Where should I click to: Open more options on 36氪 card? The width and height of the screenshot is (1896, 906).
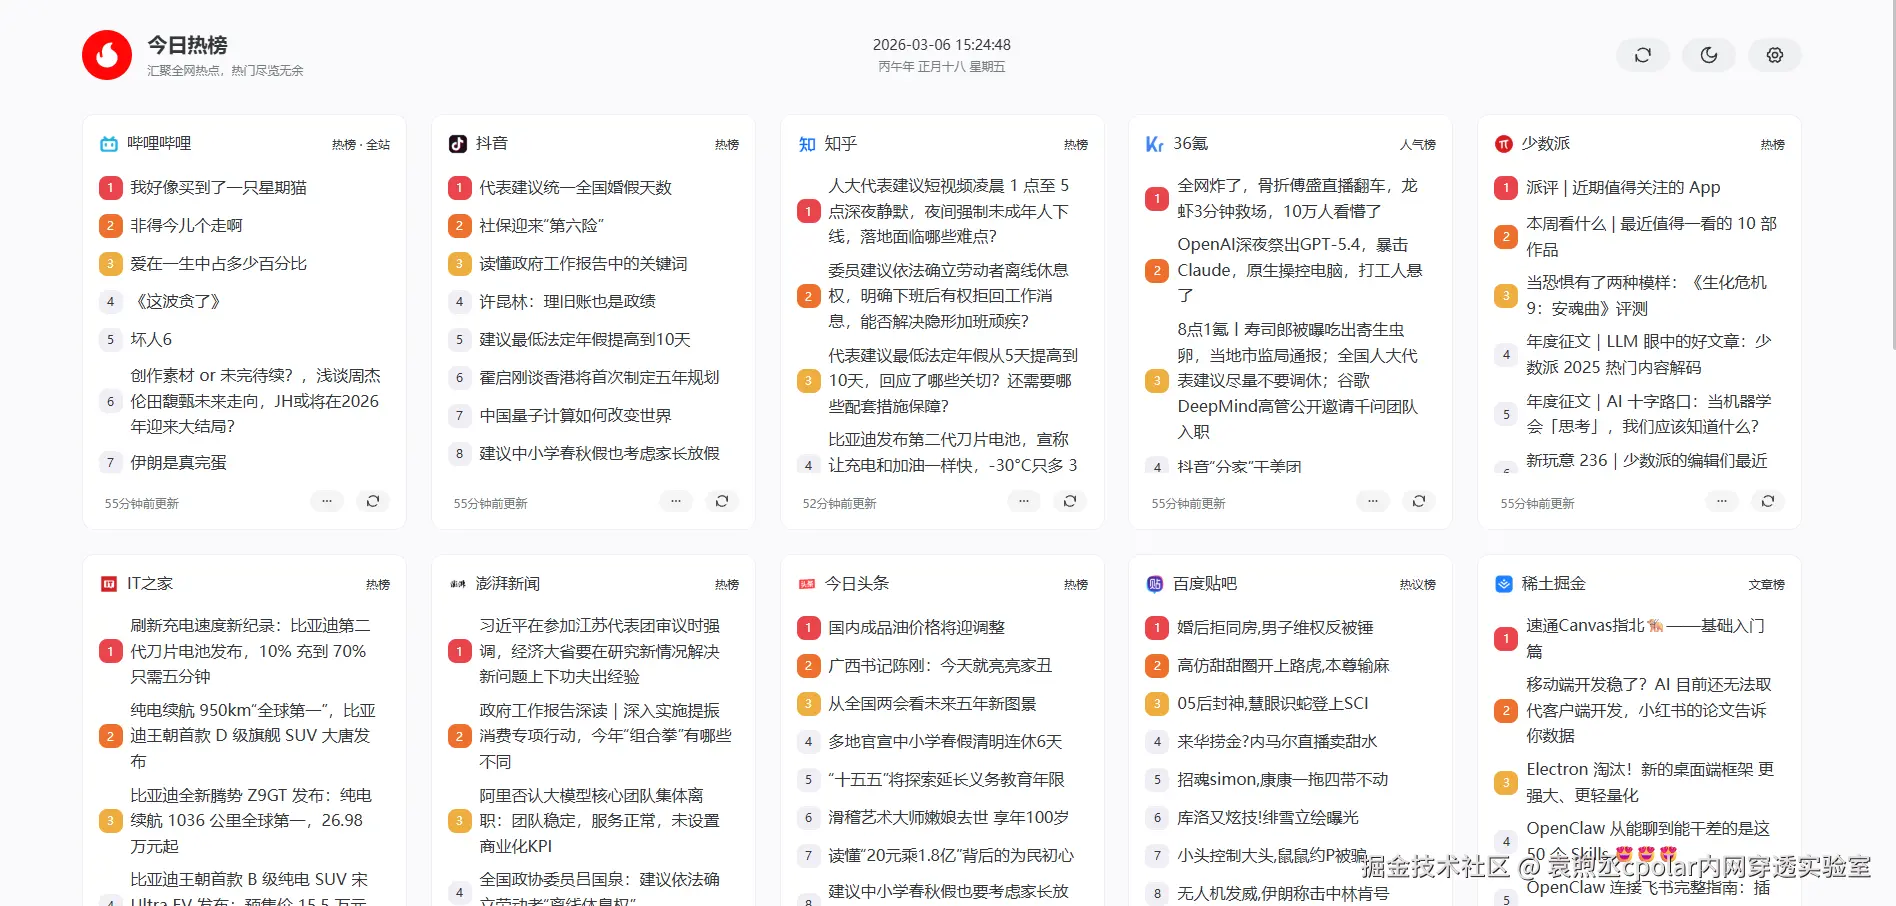1373,501
